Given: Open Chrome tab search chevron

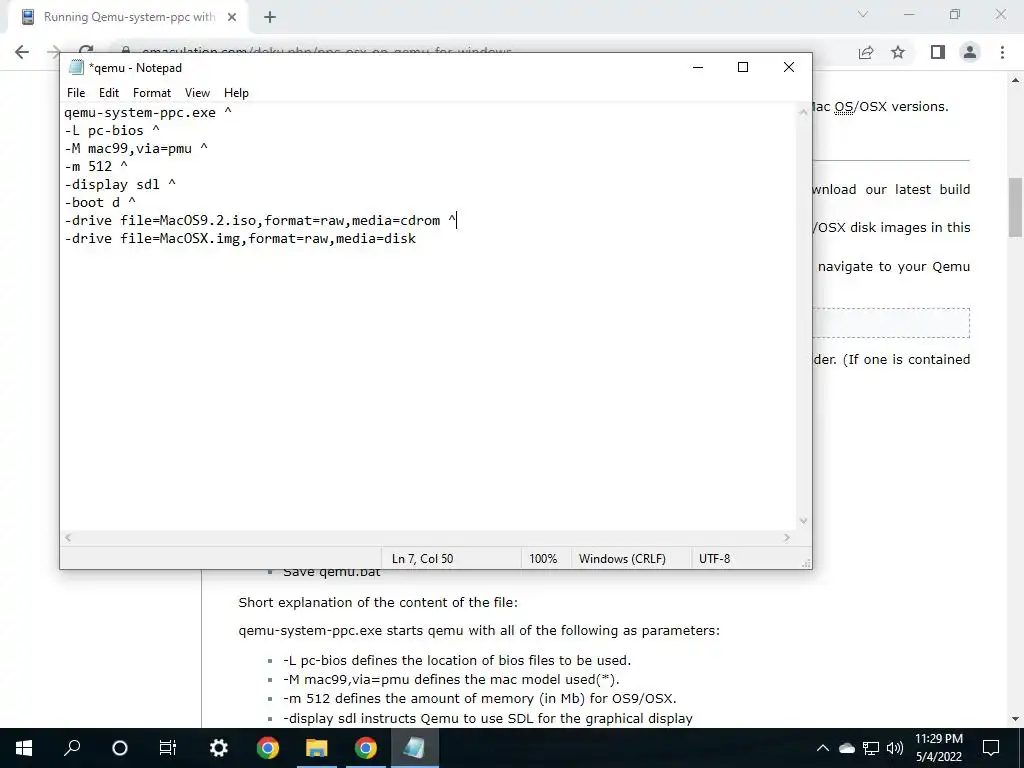Looking at the screenshot, I should pyautogui.click(x=863, y=14).
